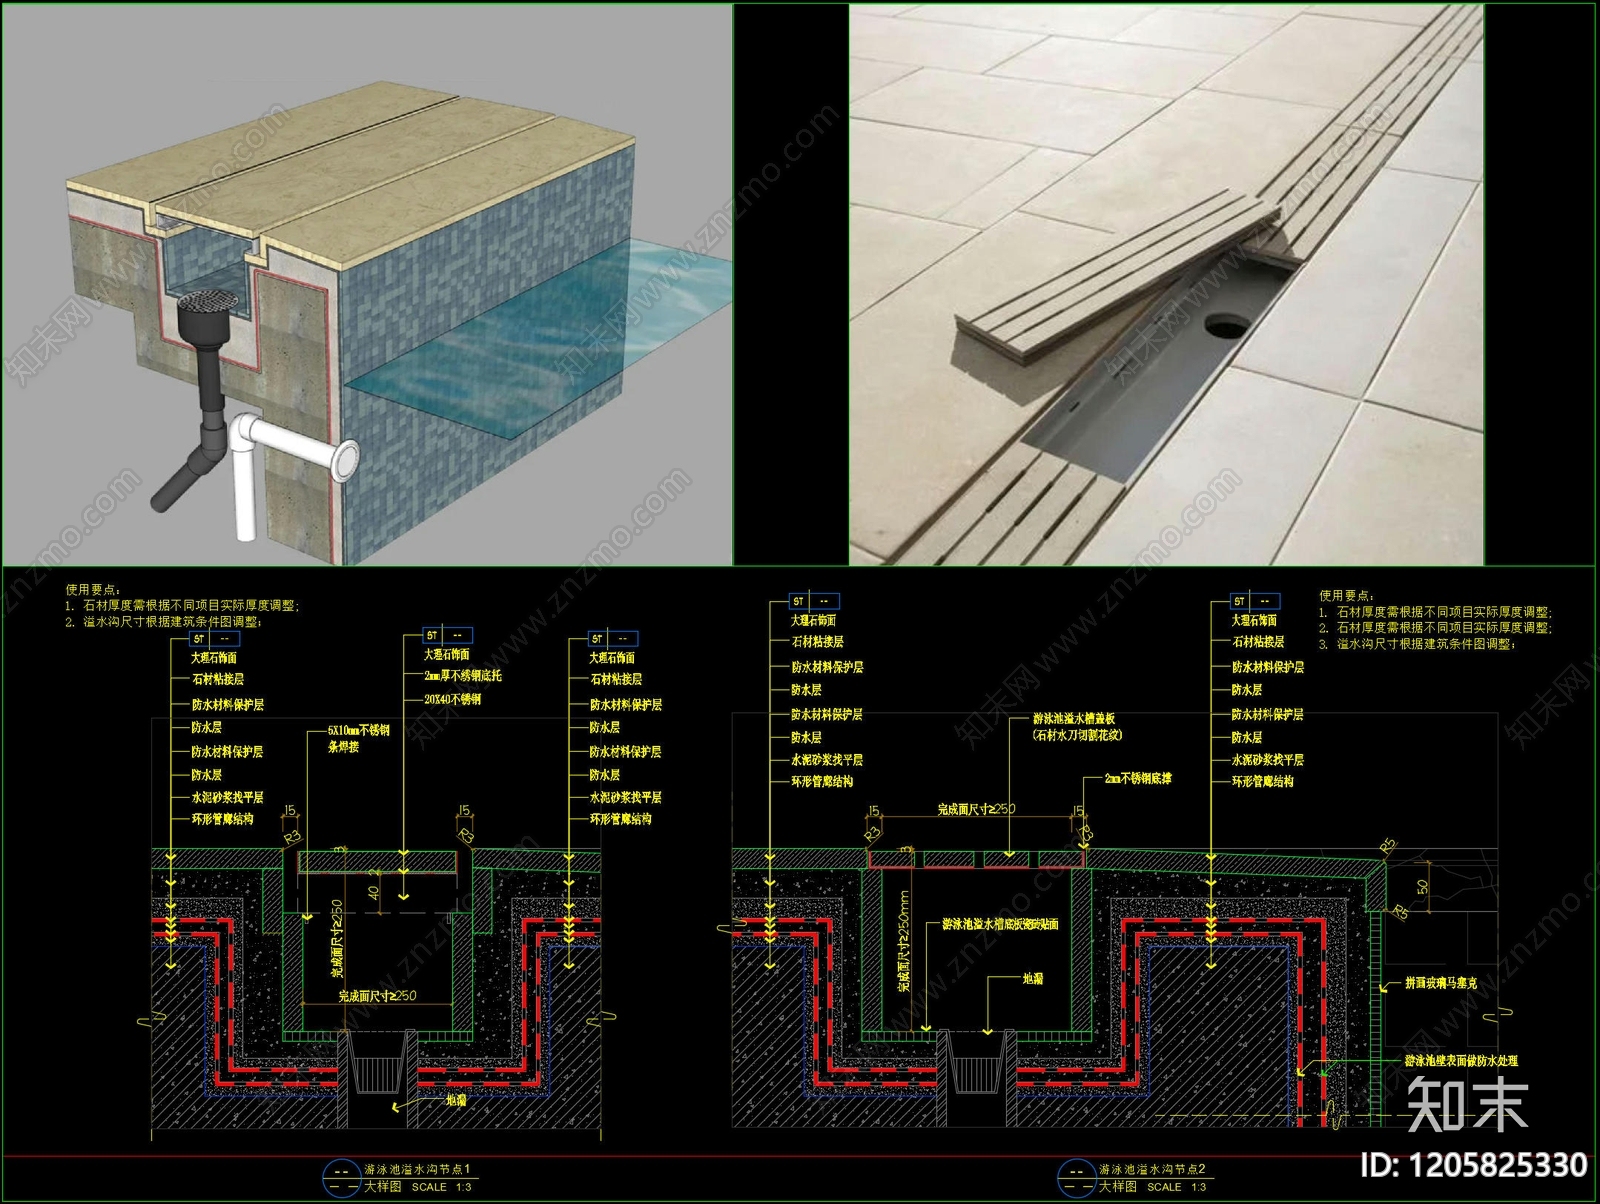Click note 3 溢水沟尺寸根据建筑条件图调整 at right
1600x1204 pixels.
coord(1416,644)
